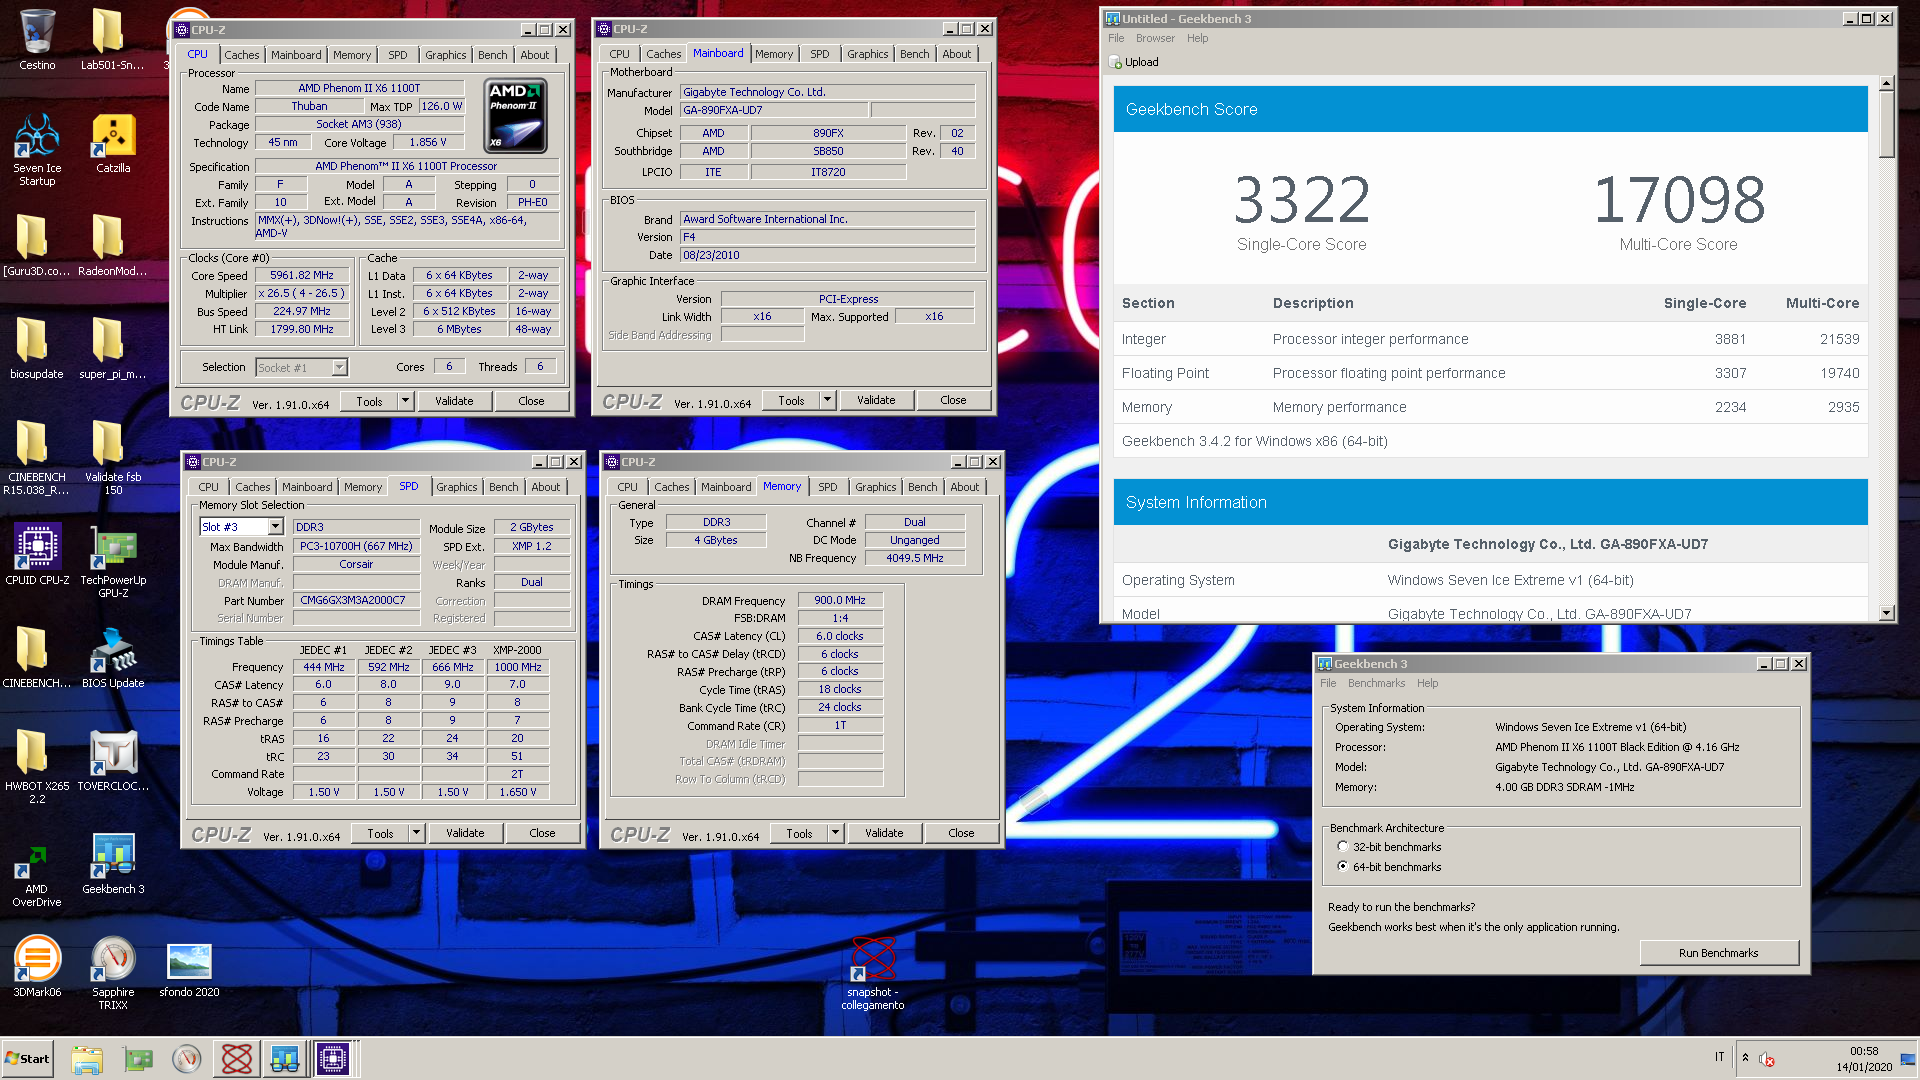Open snapshot - collegamento desktop shortcut

tap(873, 973)
